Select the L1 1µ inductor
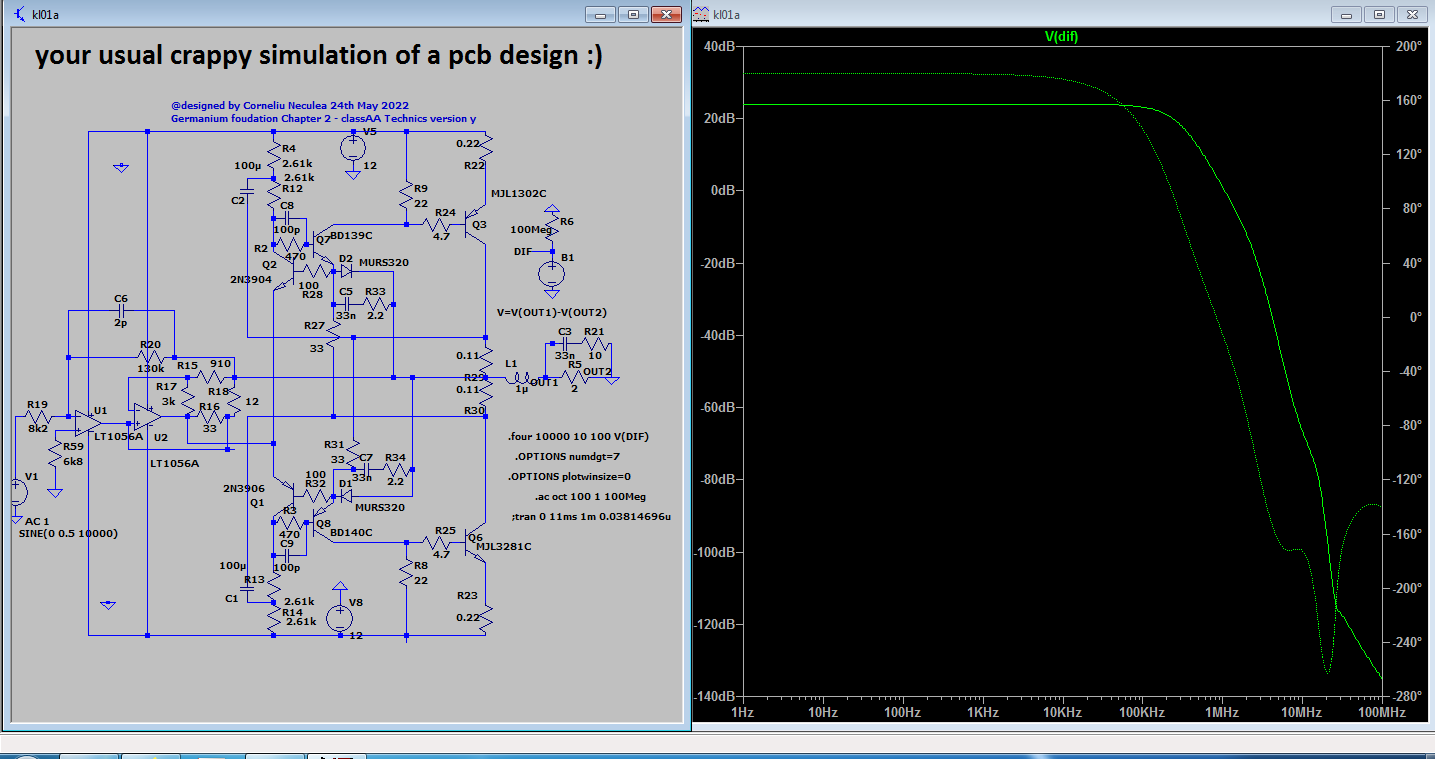The image size is (1435, 759). coord(517,378)
